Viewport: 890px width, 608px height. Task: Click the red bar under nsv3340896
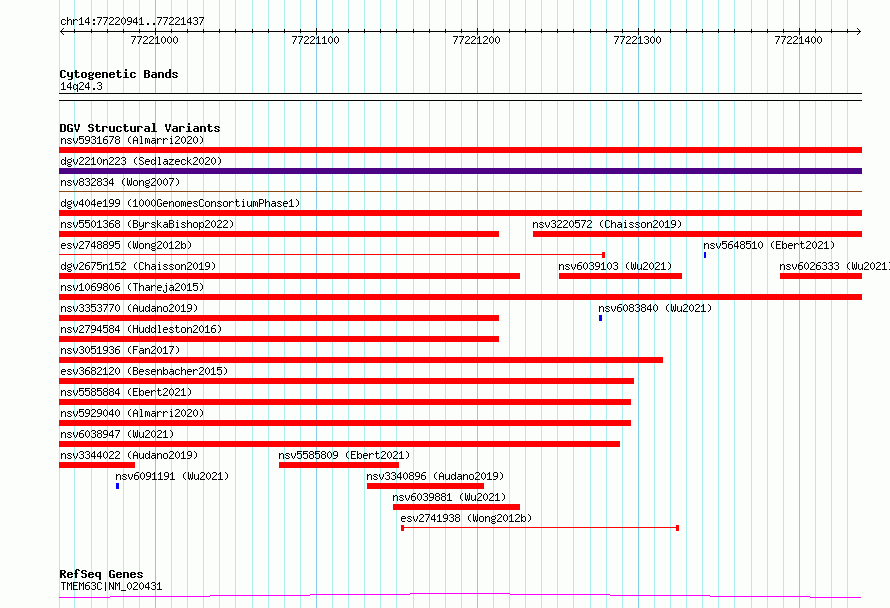point(425,486)
